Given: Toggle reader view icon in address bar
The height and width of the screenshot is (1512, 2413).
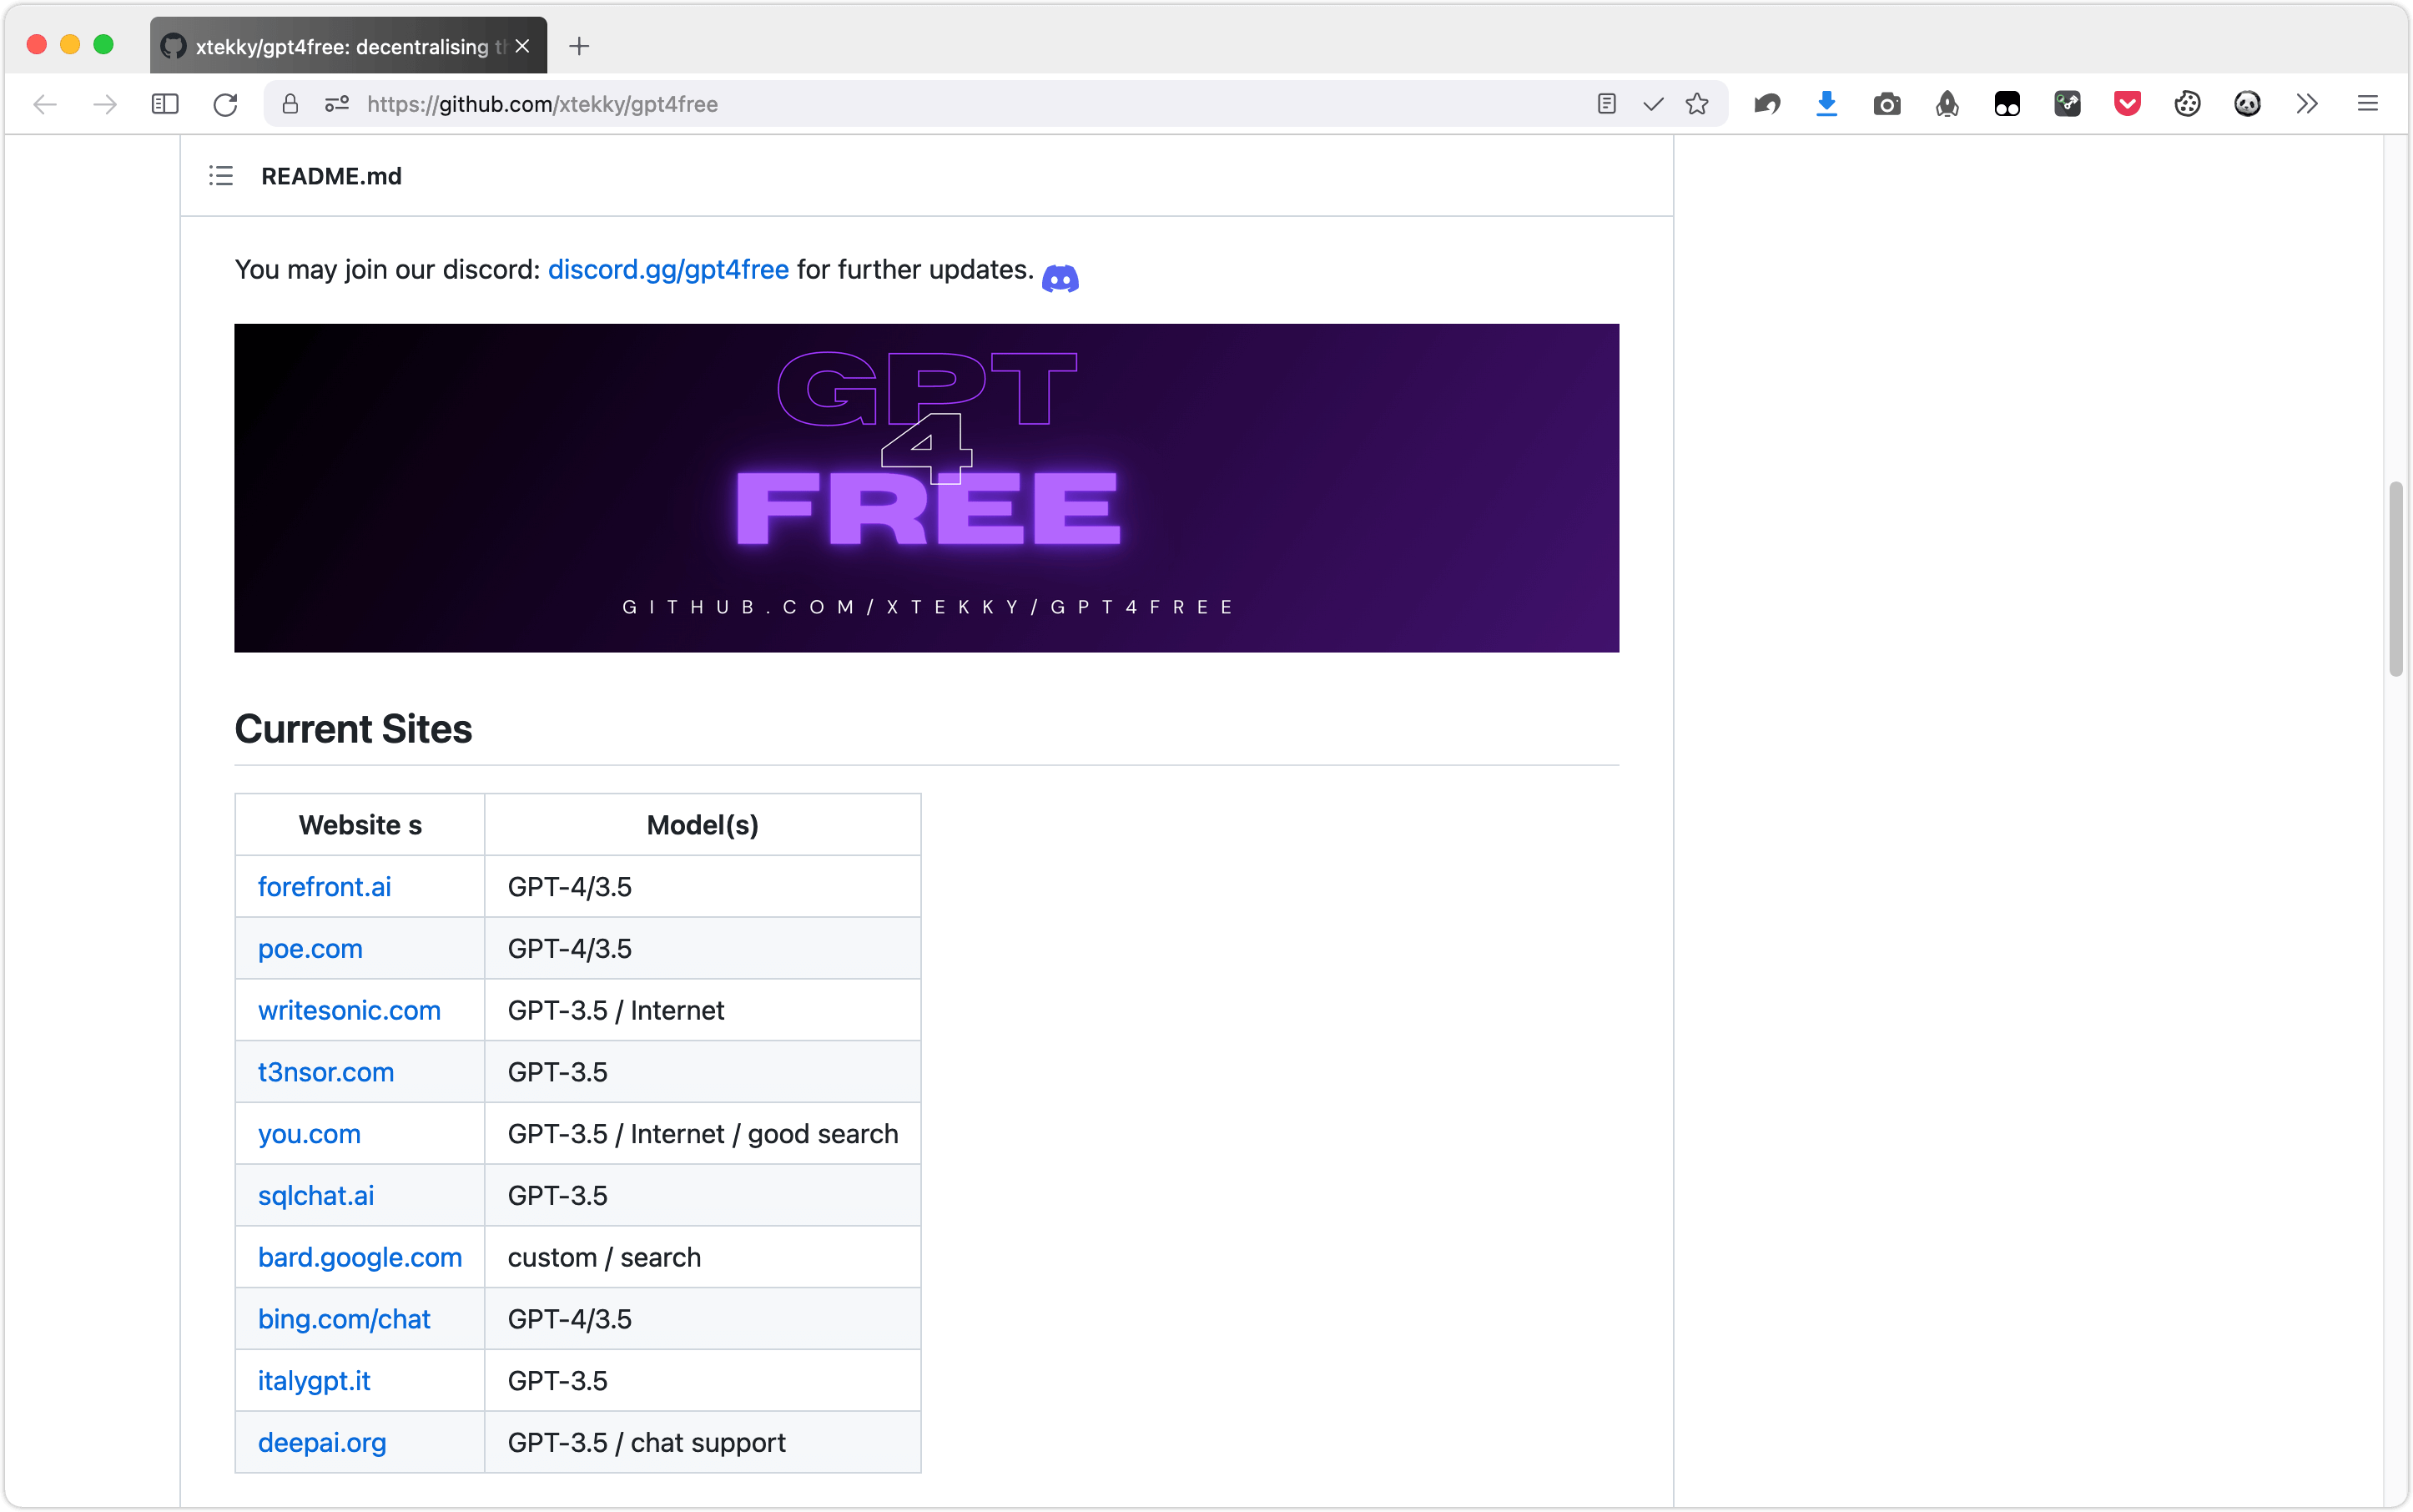Looking at the screenshot, I should click(x=1606, y=104).
